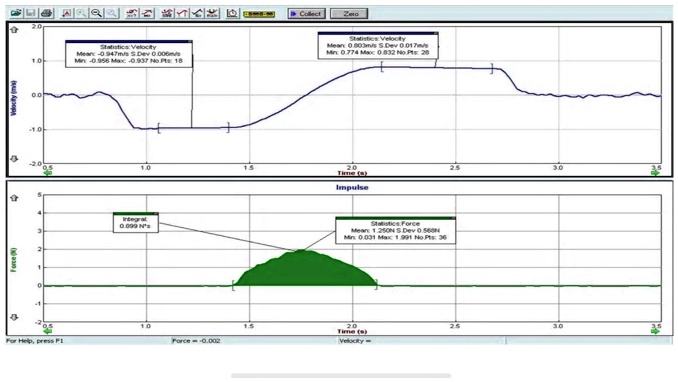678x382 pixels.
Task: Select the Mean 0.803m/s statistics text
Action: tap(377, 45)
